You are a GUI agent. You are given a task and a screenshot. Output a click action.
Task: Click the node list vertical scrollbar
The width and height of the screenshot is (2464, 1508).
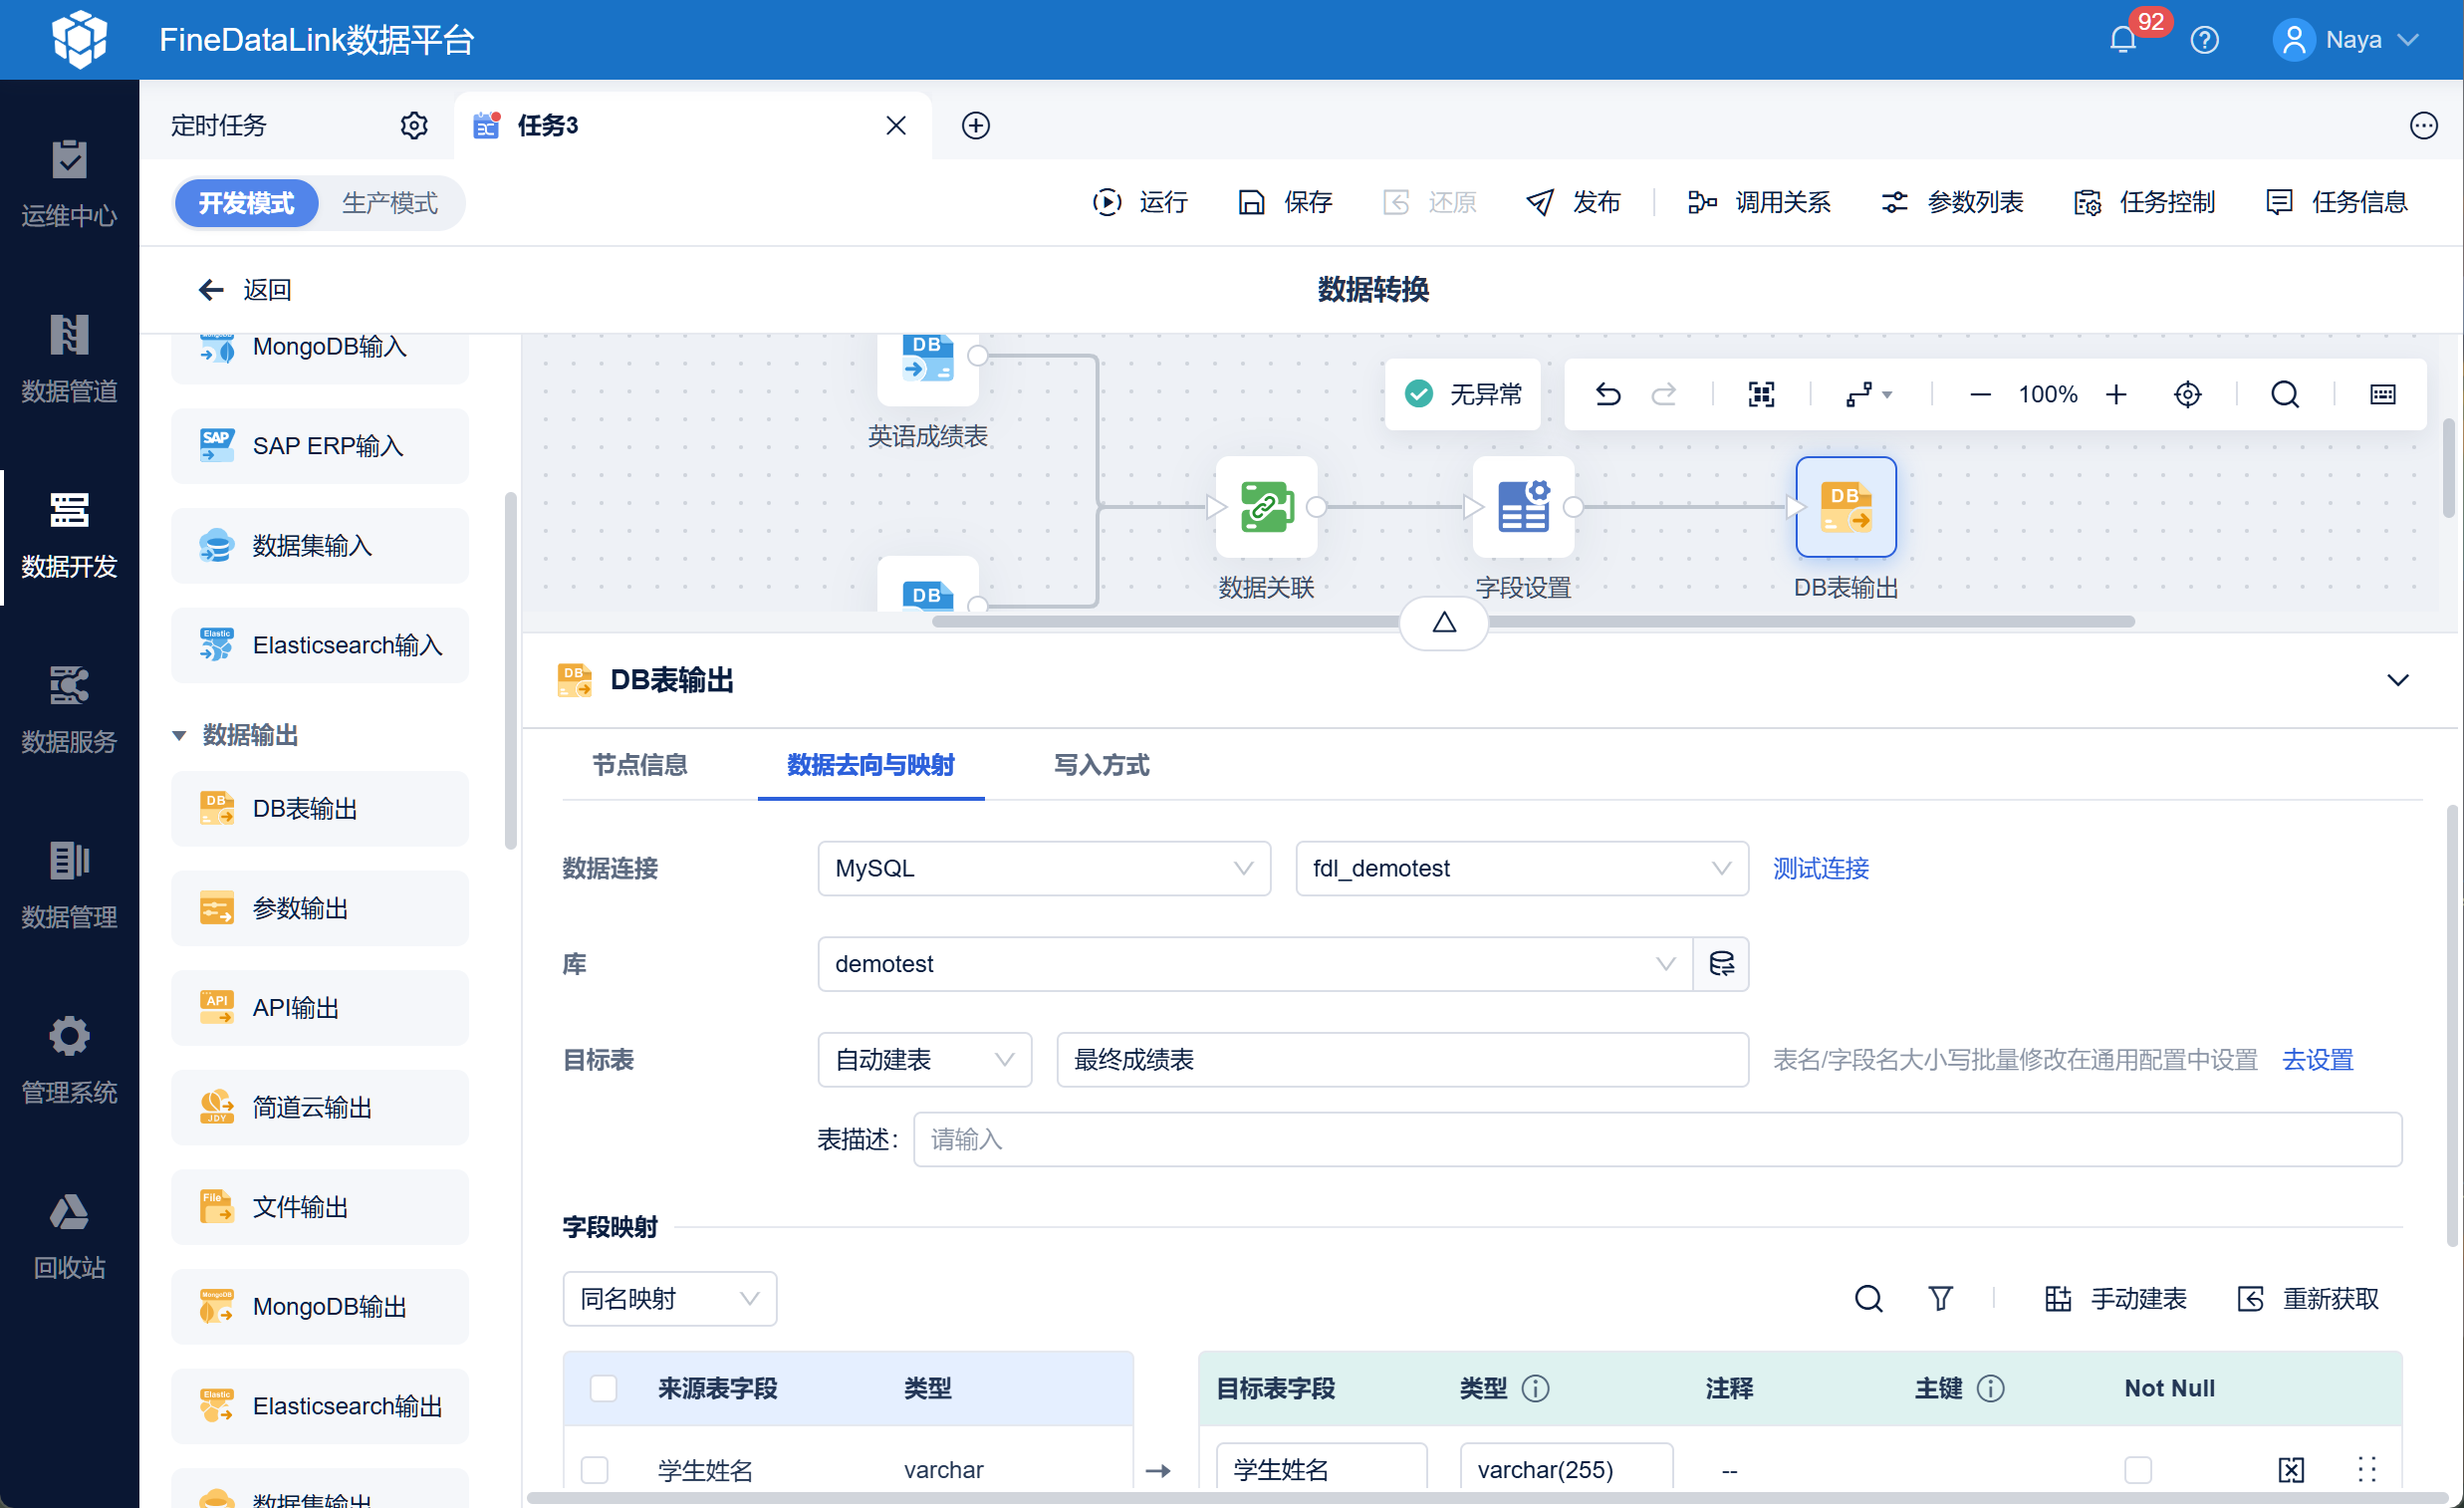(x=511, y=670)
